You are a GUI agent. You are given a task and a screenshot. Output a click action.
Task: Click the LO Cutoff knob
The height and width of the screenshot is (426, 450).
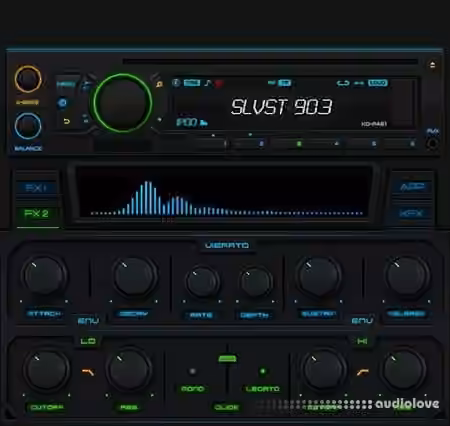click(46, 370)
